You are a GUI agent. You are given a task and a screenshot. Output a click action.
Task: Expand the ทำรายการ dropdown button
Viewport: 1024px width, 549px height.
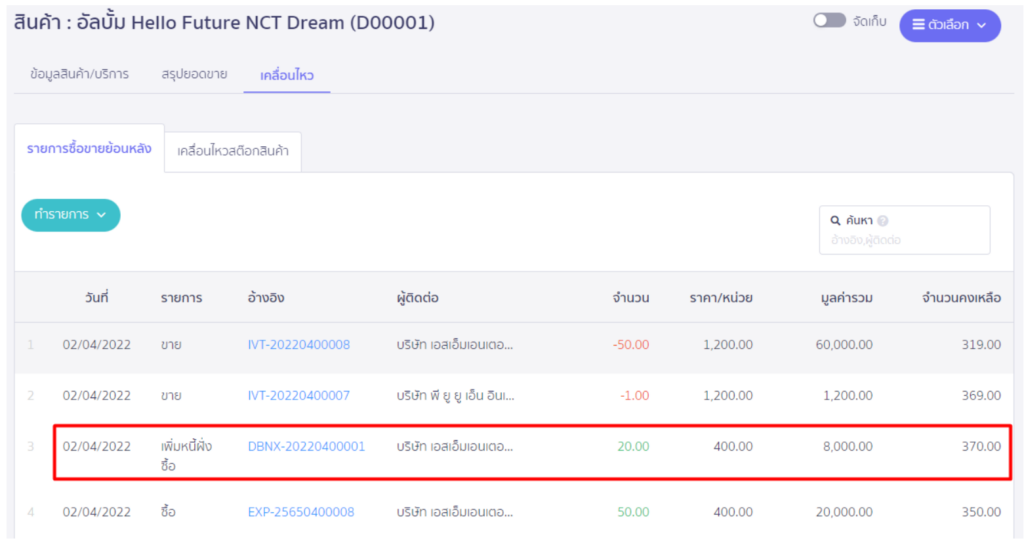tap(71, 215)
